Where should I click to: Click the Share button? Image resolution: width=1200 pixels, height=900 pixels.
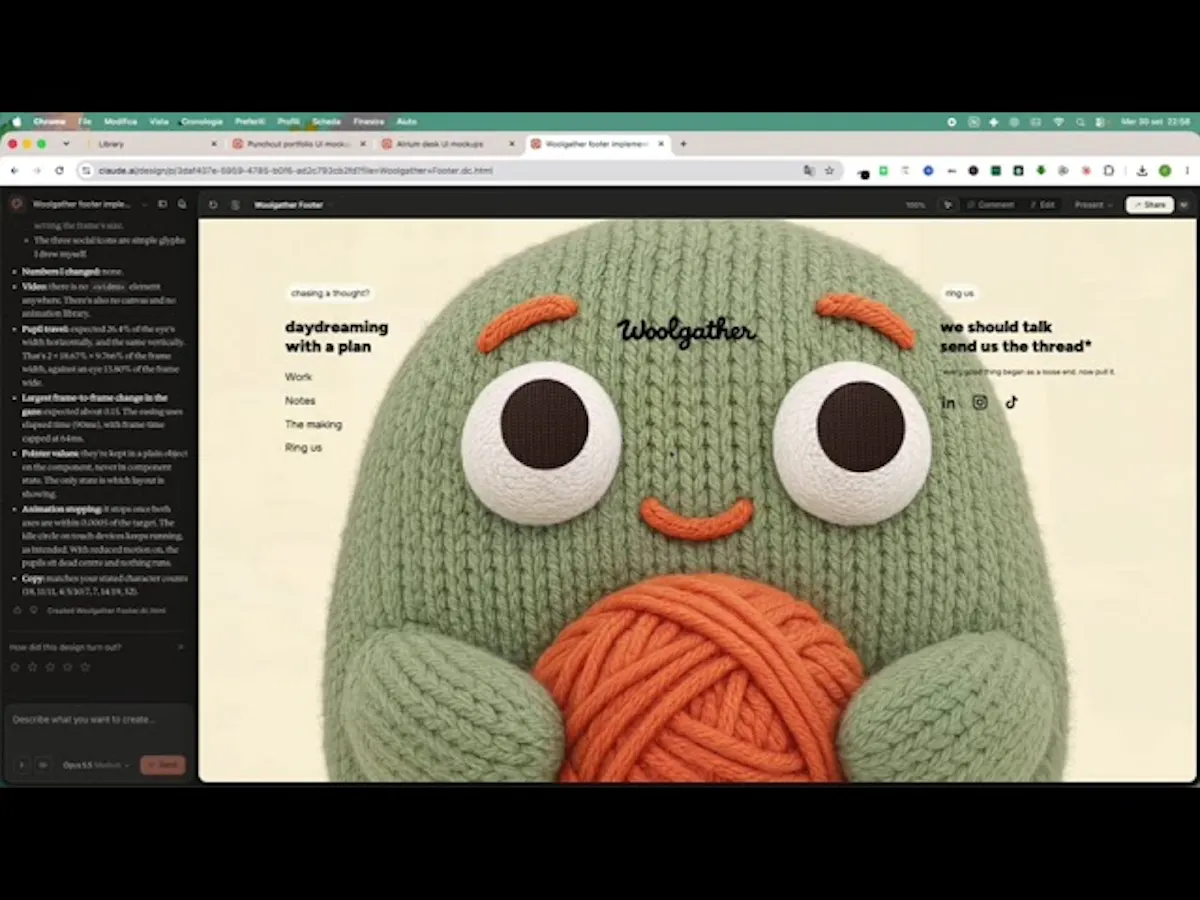pyautogui.click(x=1149, y=204)
